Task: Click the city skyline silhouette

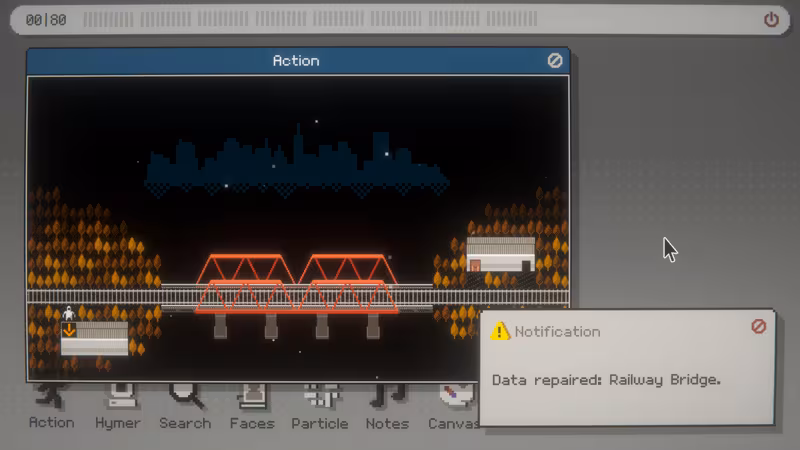Action: pyautogui.click(x=297, y=163)
